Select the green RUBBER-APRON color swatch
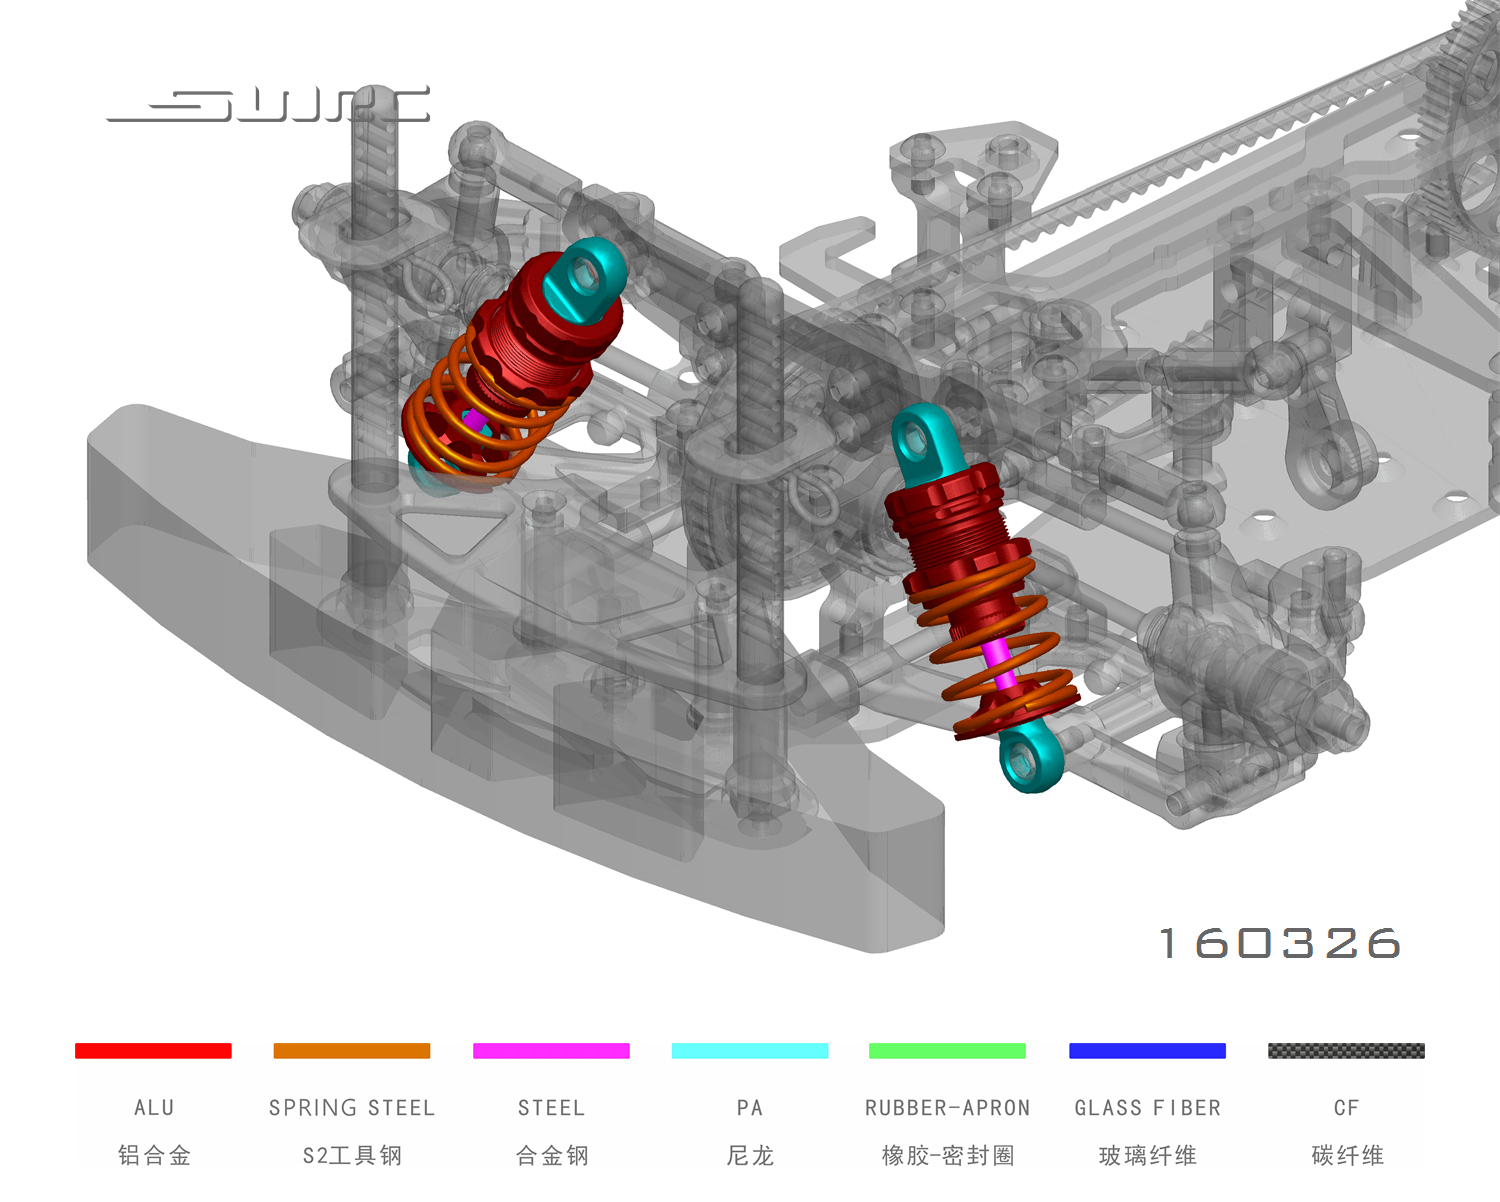This screenshot has height=1202, width=1500. (947, 1050)
